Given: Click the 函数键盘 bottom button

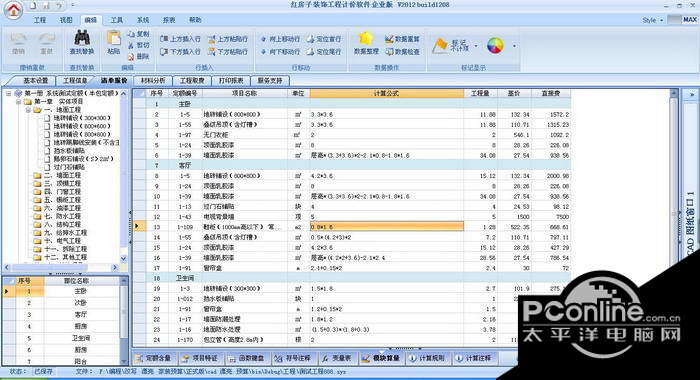Looking at the screenshot, I should [246, 358].
